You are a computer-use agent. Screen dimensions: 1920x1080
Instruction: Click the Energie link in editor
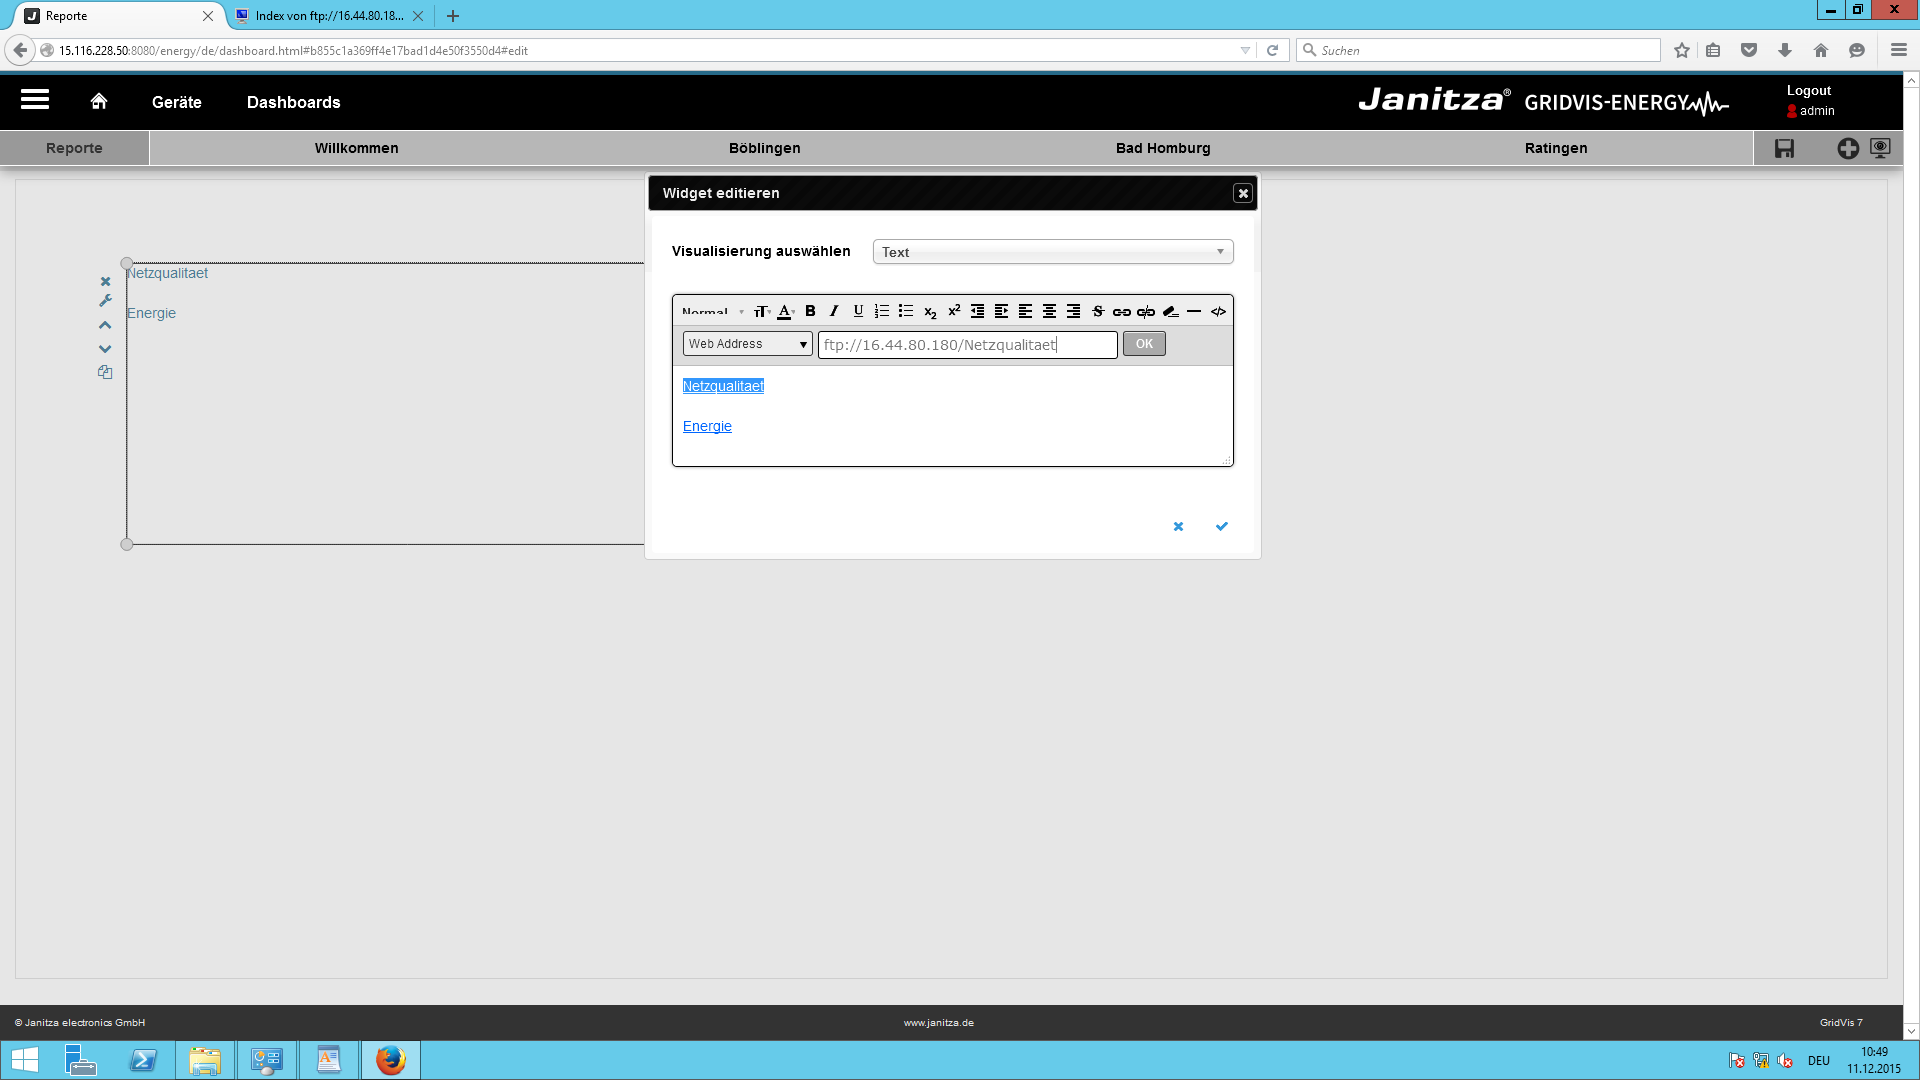[707, 426]
